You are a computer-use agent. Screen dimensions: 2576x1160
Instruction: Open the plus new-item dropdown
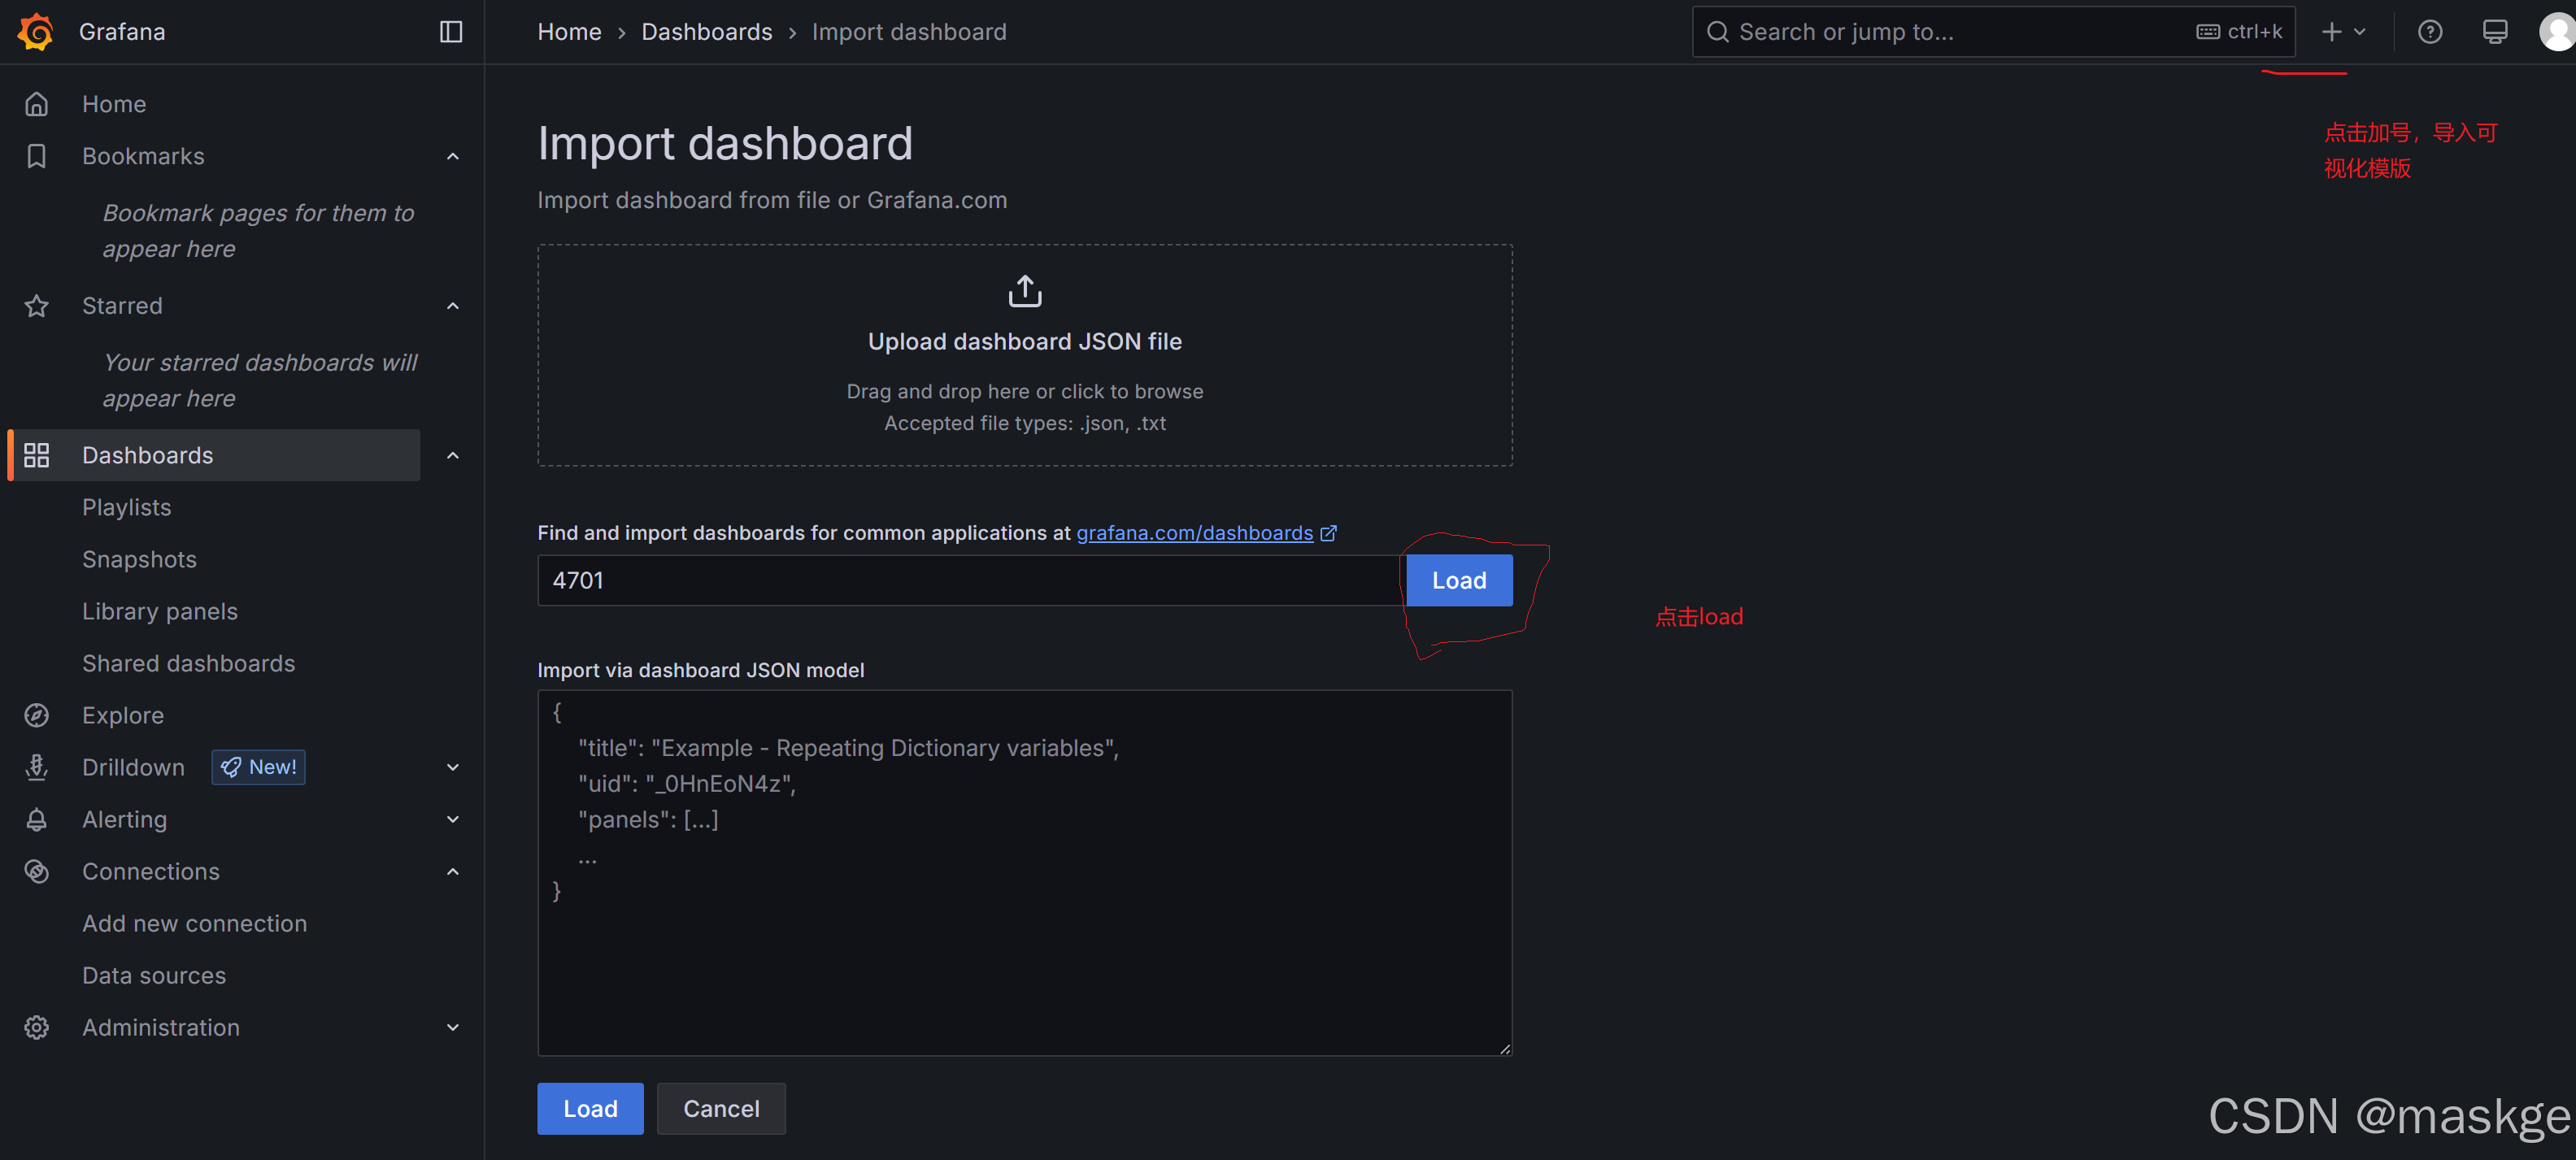tap(2342, 32)
